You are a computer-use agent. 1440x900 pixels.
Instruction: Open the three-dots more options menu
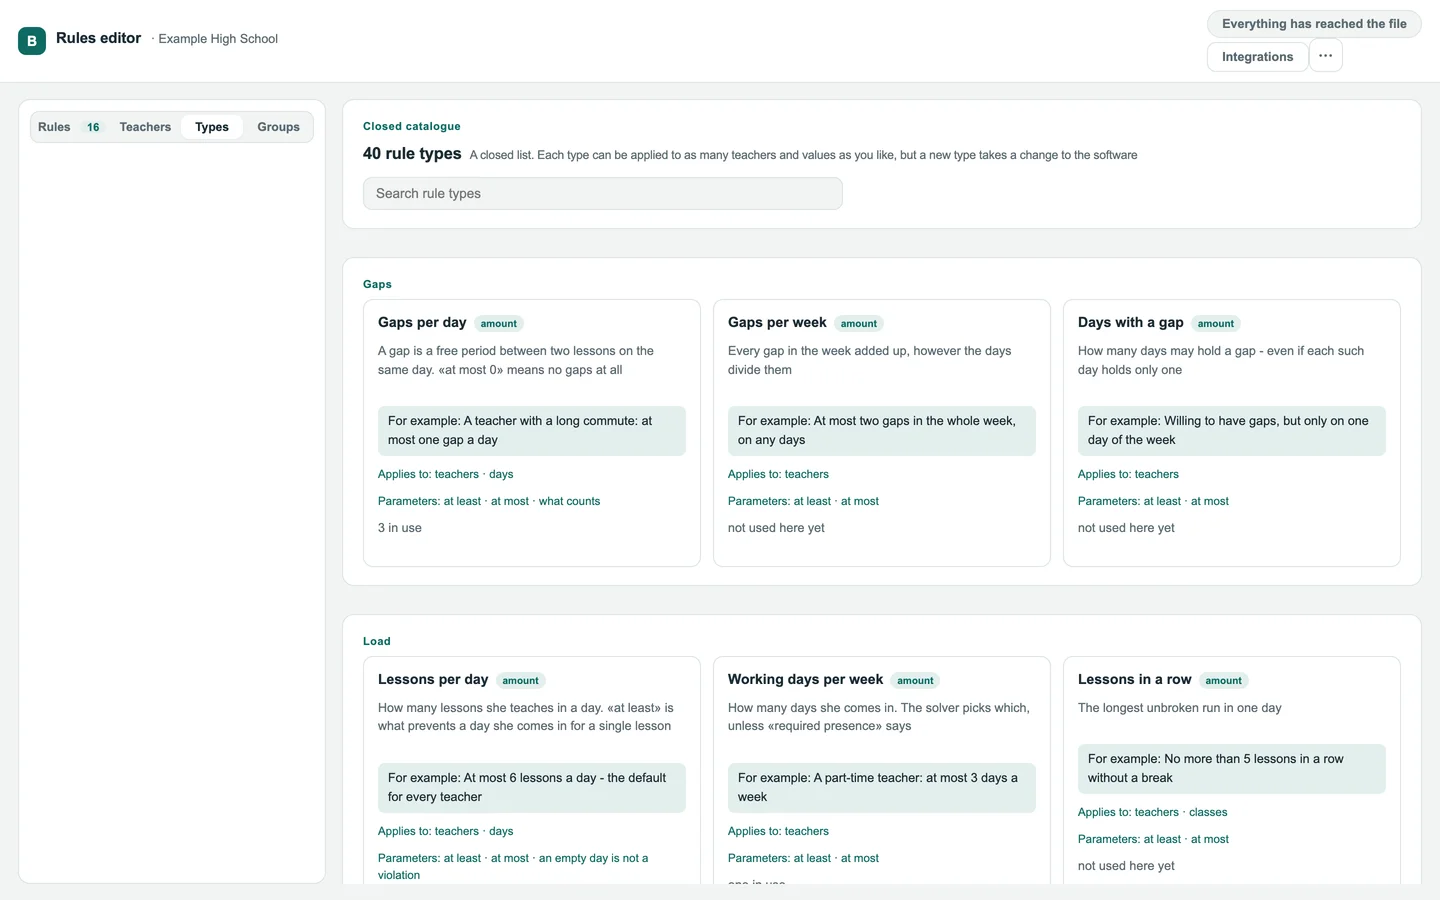(1325, 56)
